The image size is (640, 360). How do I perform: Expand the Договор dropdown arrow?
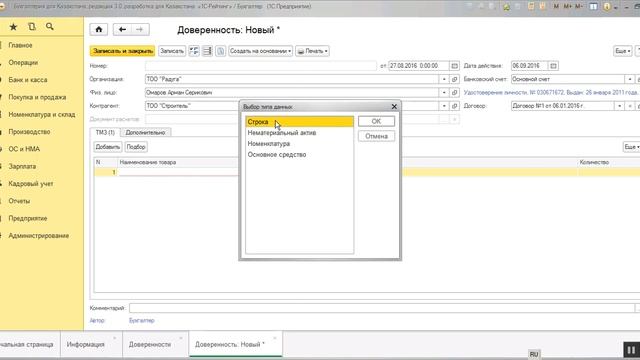619,106
